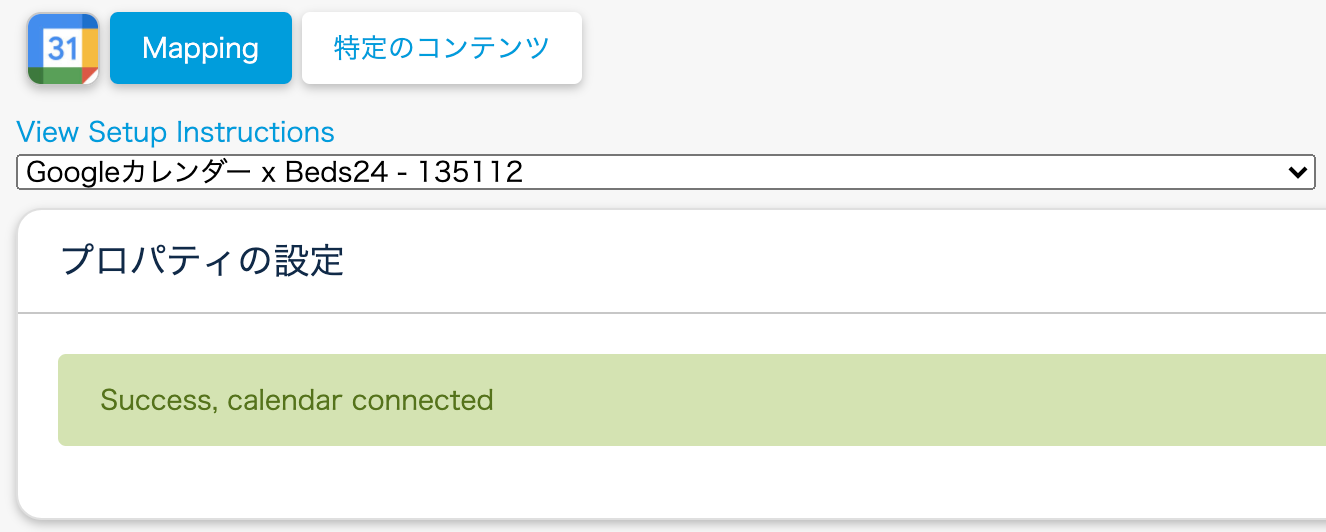Image resolution: width=1326 pixels, height=532 pixels.
Task: Click the プロパティの設定 panel heading
Action: pyautogui.click(x=202, y=260)
